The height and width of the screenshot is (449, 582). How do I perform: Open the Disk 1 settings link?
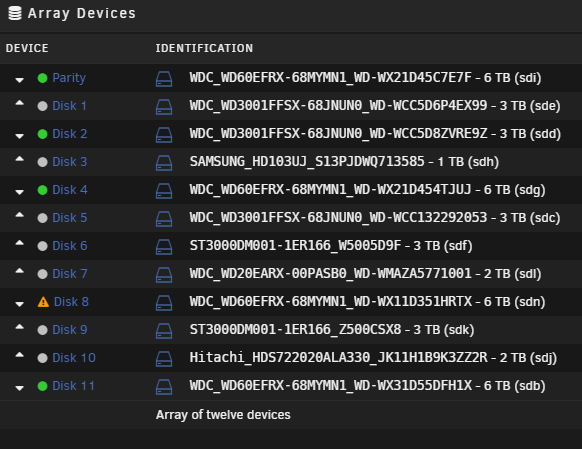pos(69,106)
